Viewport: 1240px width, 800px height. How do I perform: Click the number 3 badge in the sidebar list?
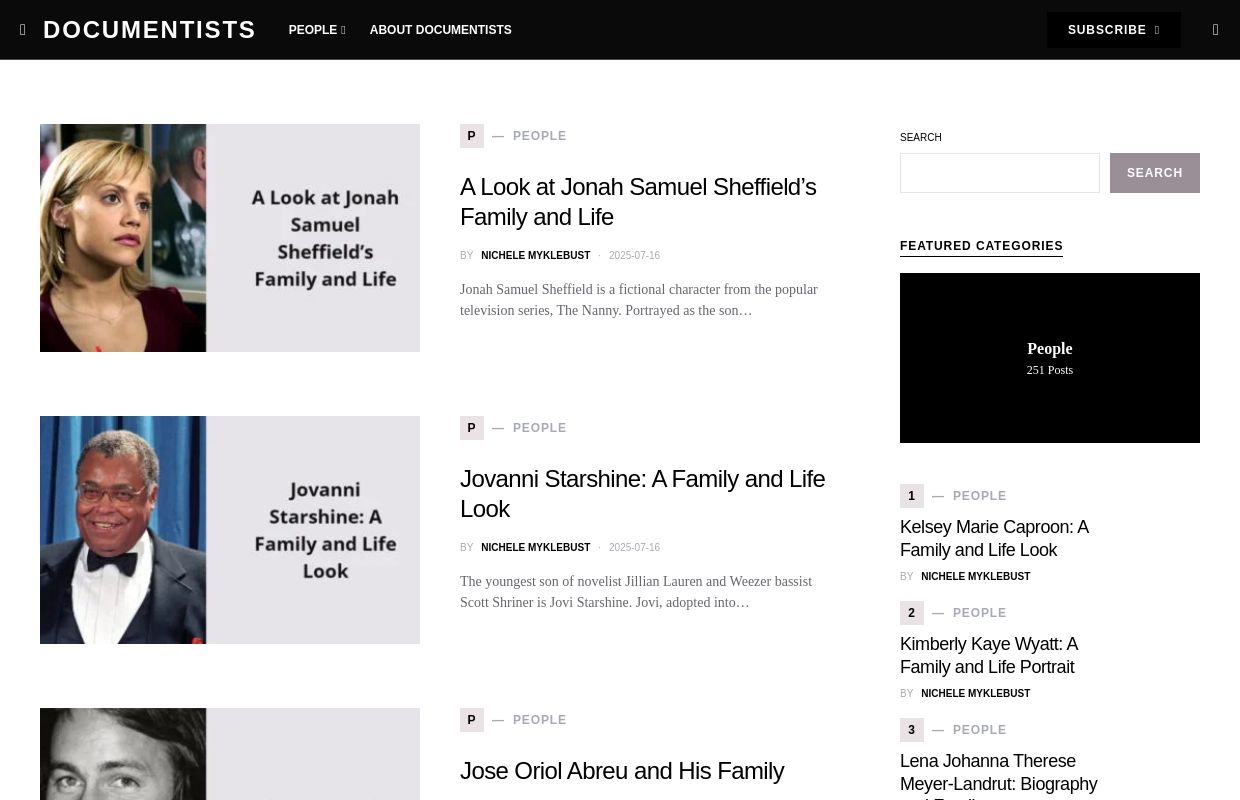click(x=911, y=730)
